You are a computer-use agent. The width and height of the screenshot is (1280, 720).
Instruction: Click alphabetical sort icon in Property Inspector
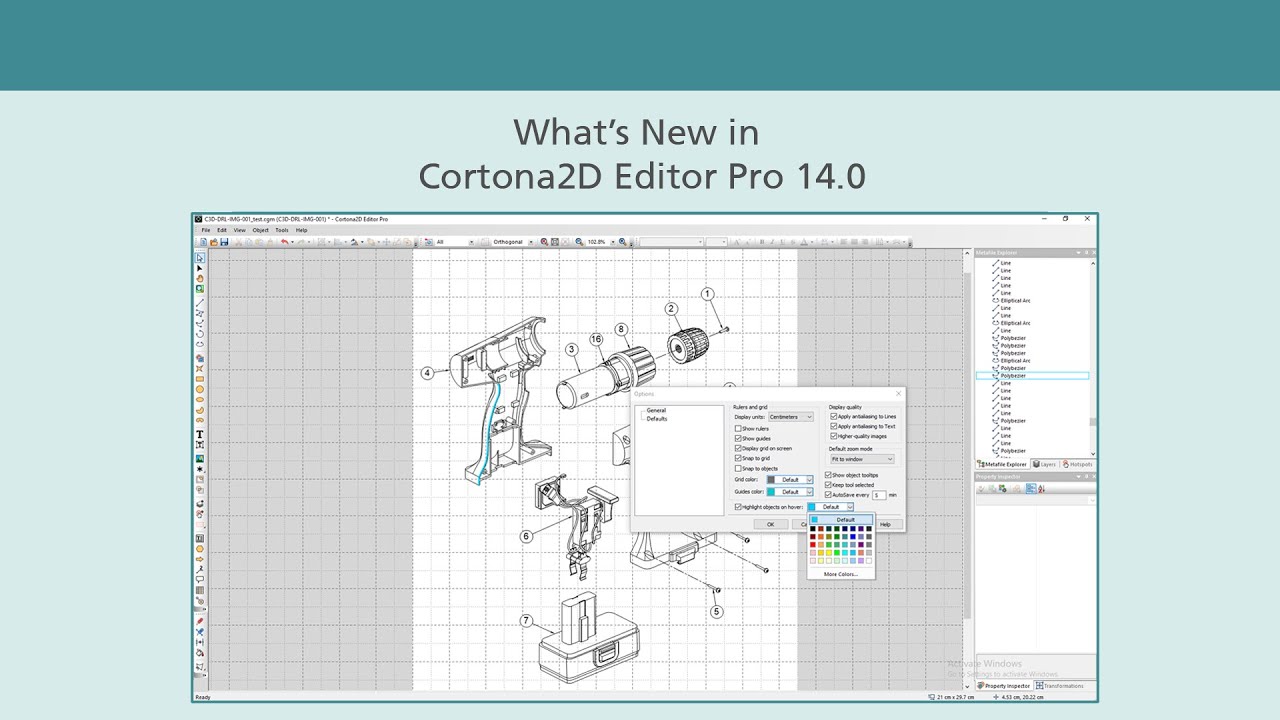1042,489
